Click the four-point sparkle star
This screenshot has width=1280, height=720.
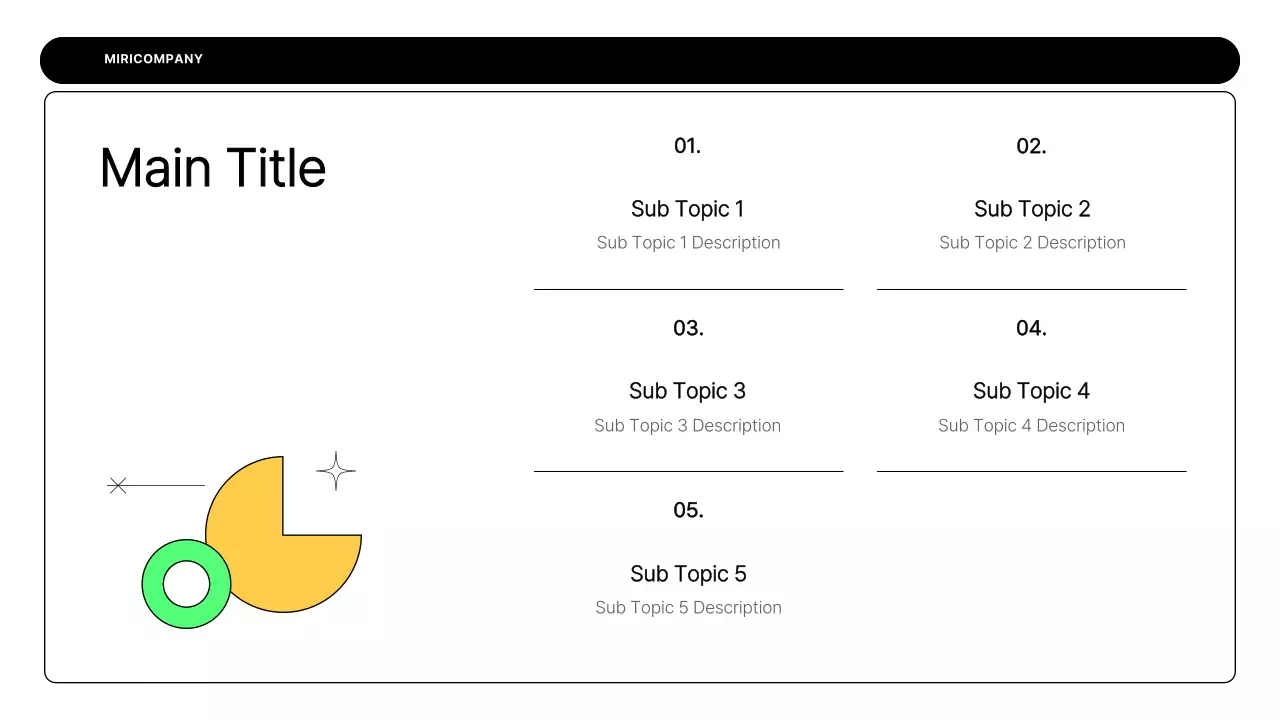(336, 471)
